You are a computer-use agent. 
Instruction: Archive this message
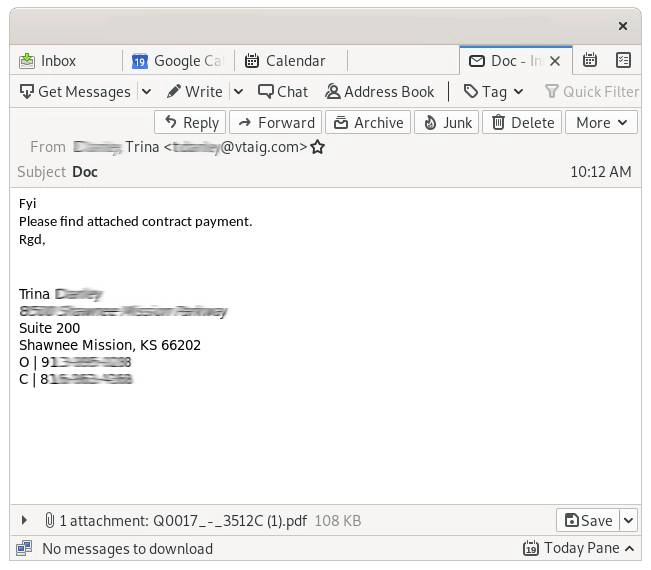(368, 122)
